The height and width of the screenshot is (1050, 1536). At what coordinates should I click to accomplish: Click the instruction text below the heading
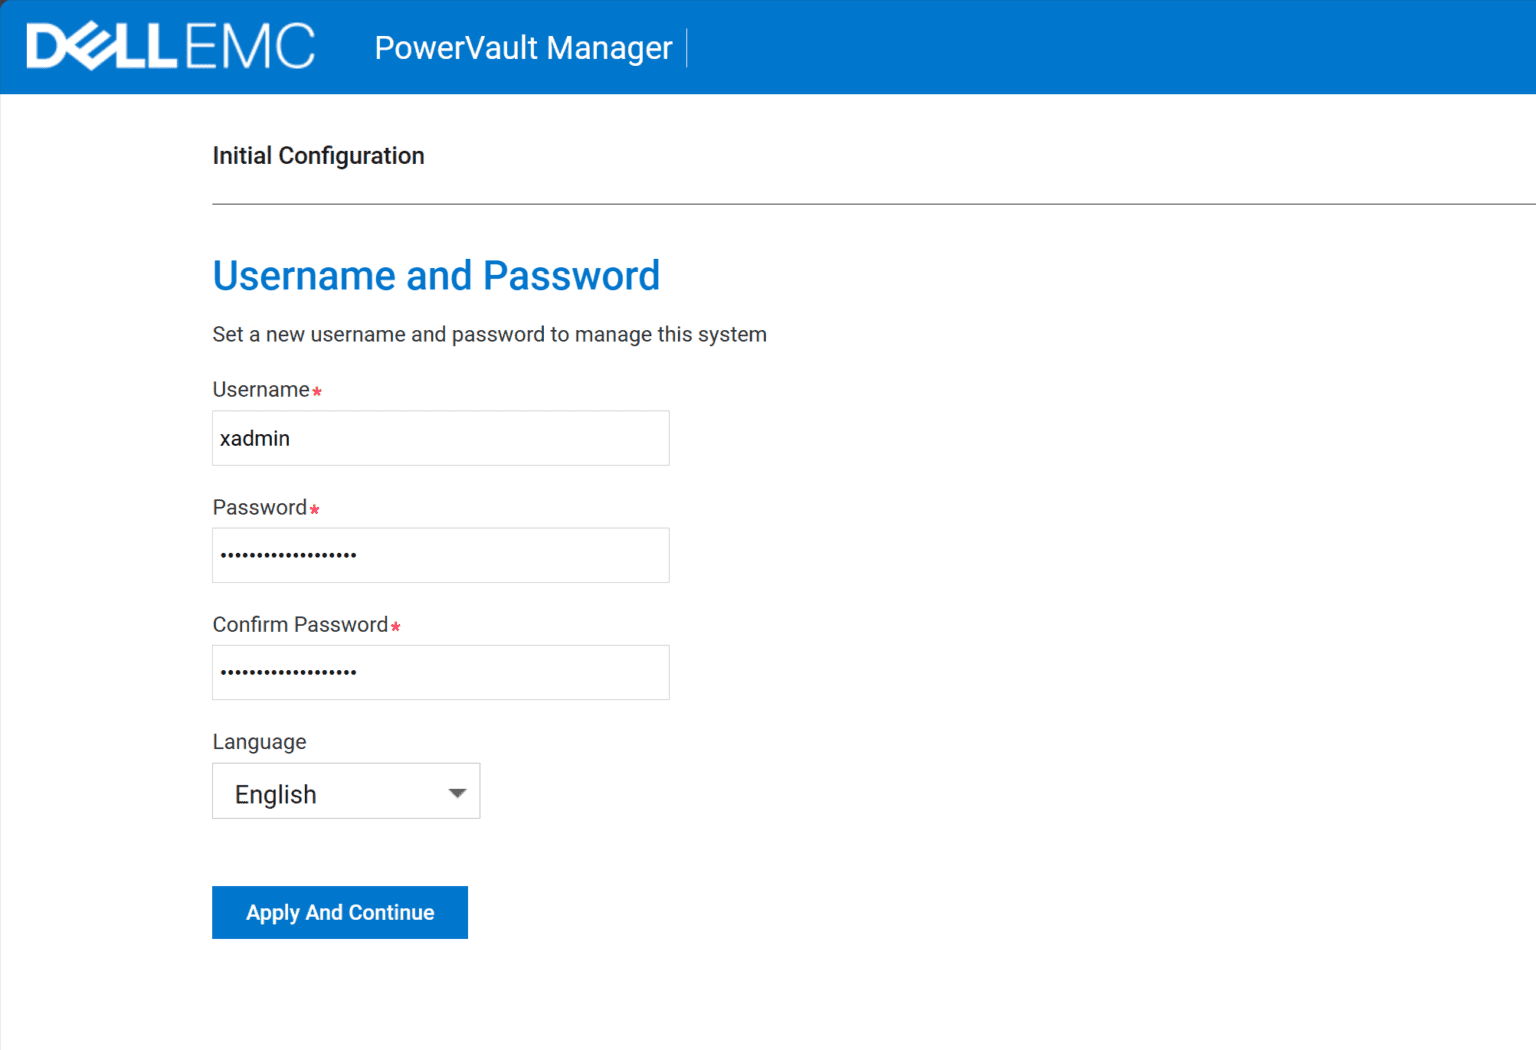[x=489, y=334]
